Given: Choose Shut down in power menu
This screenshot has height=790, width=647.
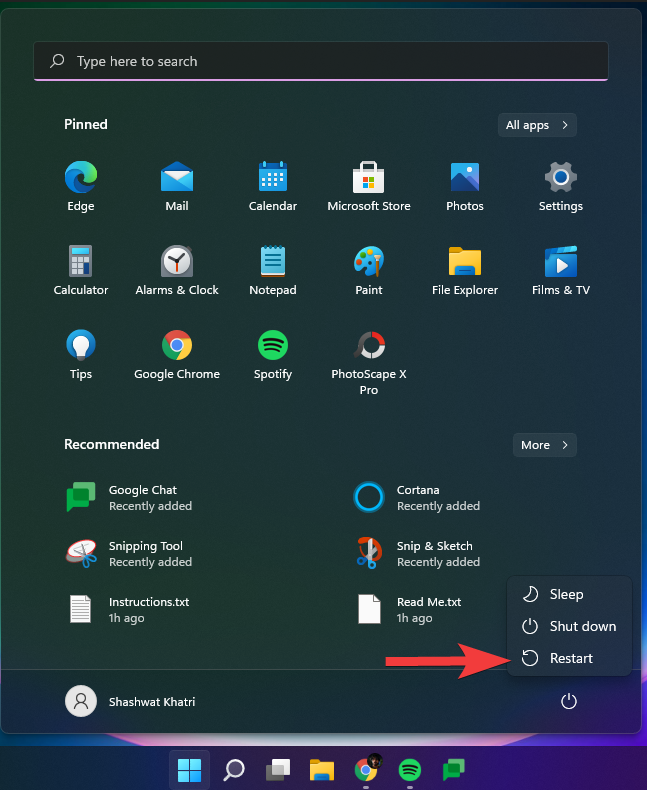Looking at the screenshot, I should pos(569,626).
